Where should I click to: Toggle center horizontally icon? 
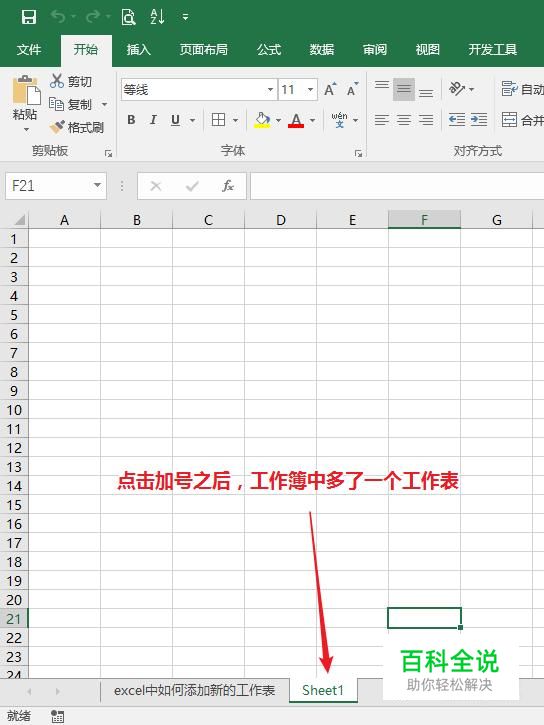click(404, 120)
